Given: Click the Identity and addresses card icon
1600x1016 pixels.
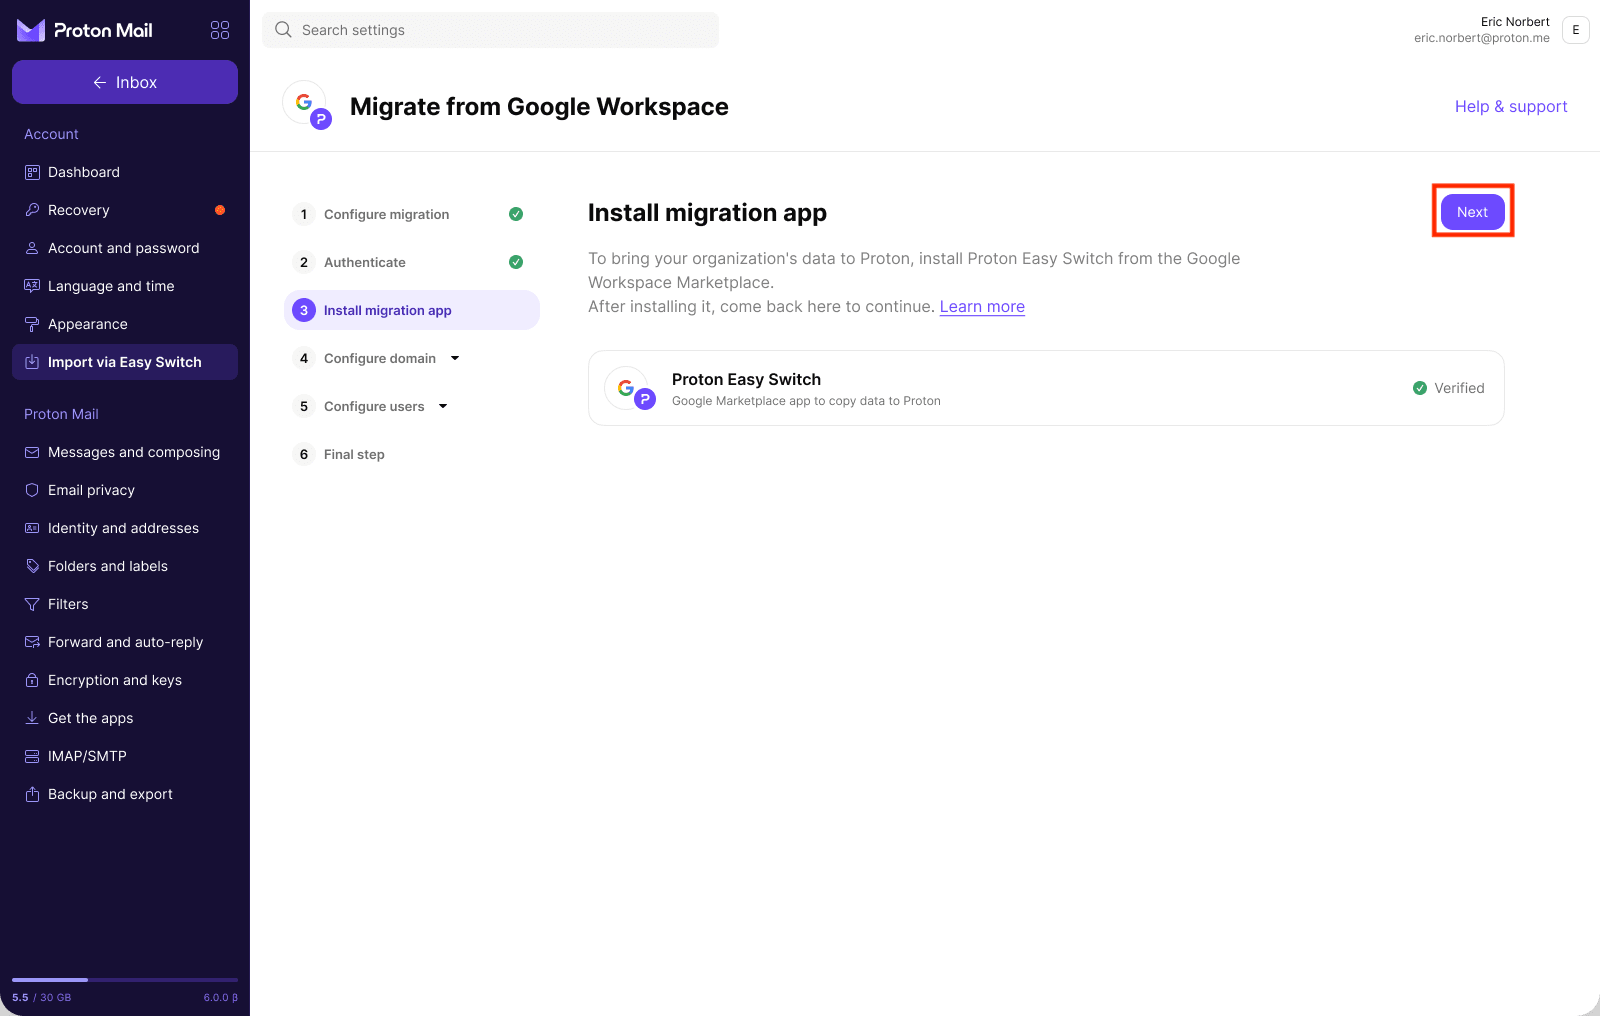Looking at the screenshot, I should [x=32, y=528].
